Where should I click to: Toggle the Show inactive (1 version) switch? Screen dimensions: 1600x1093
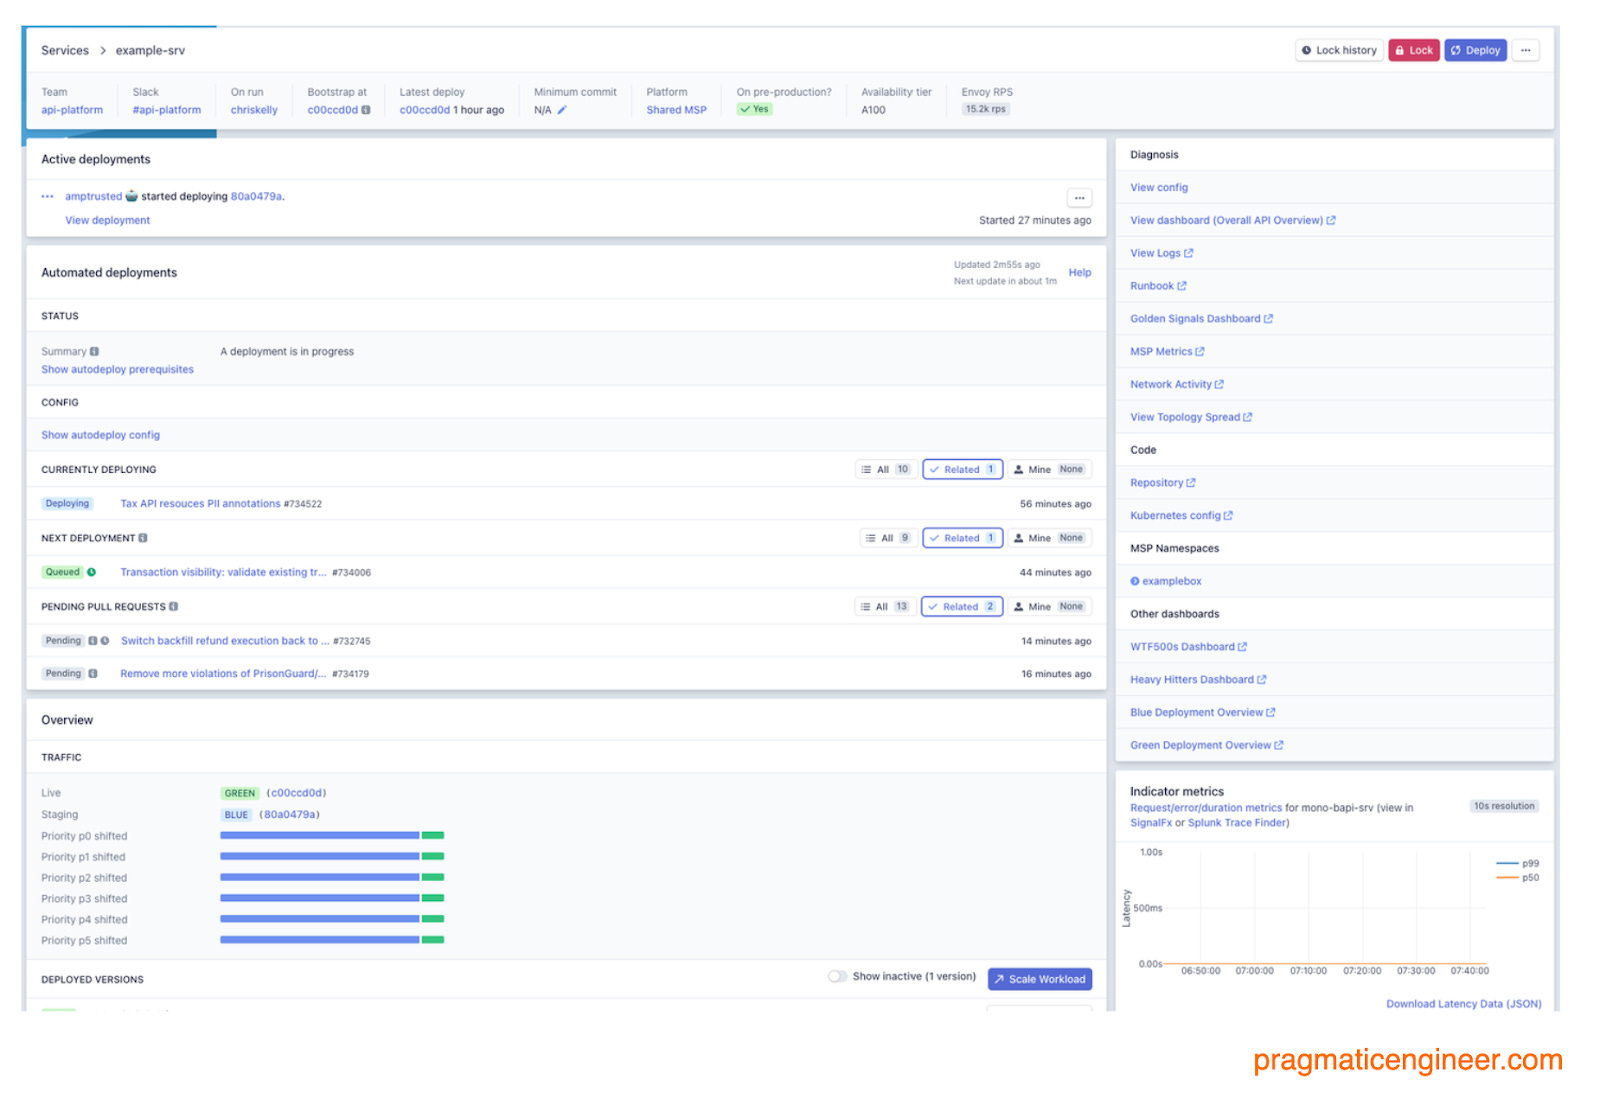[838, 976]
